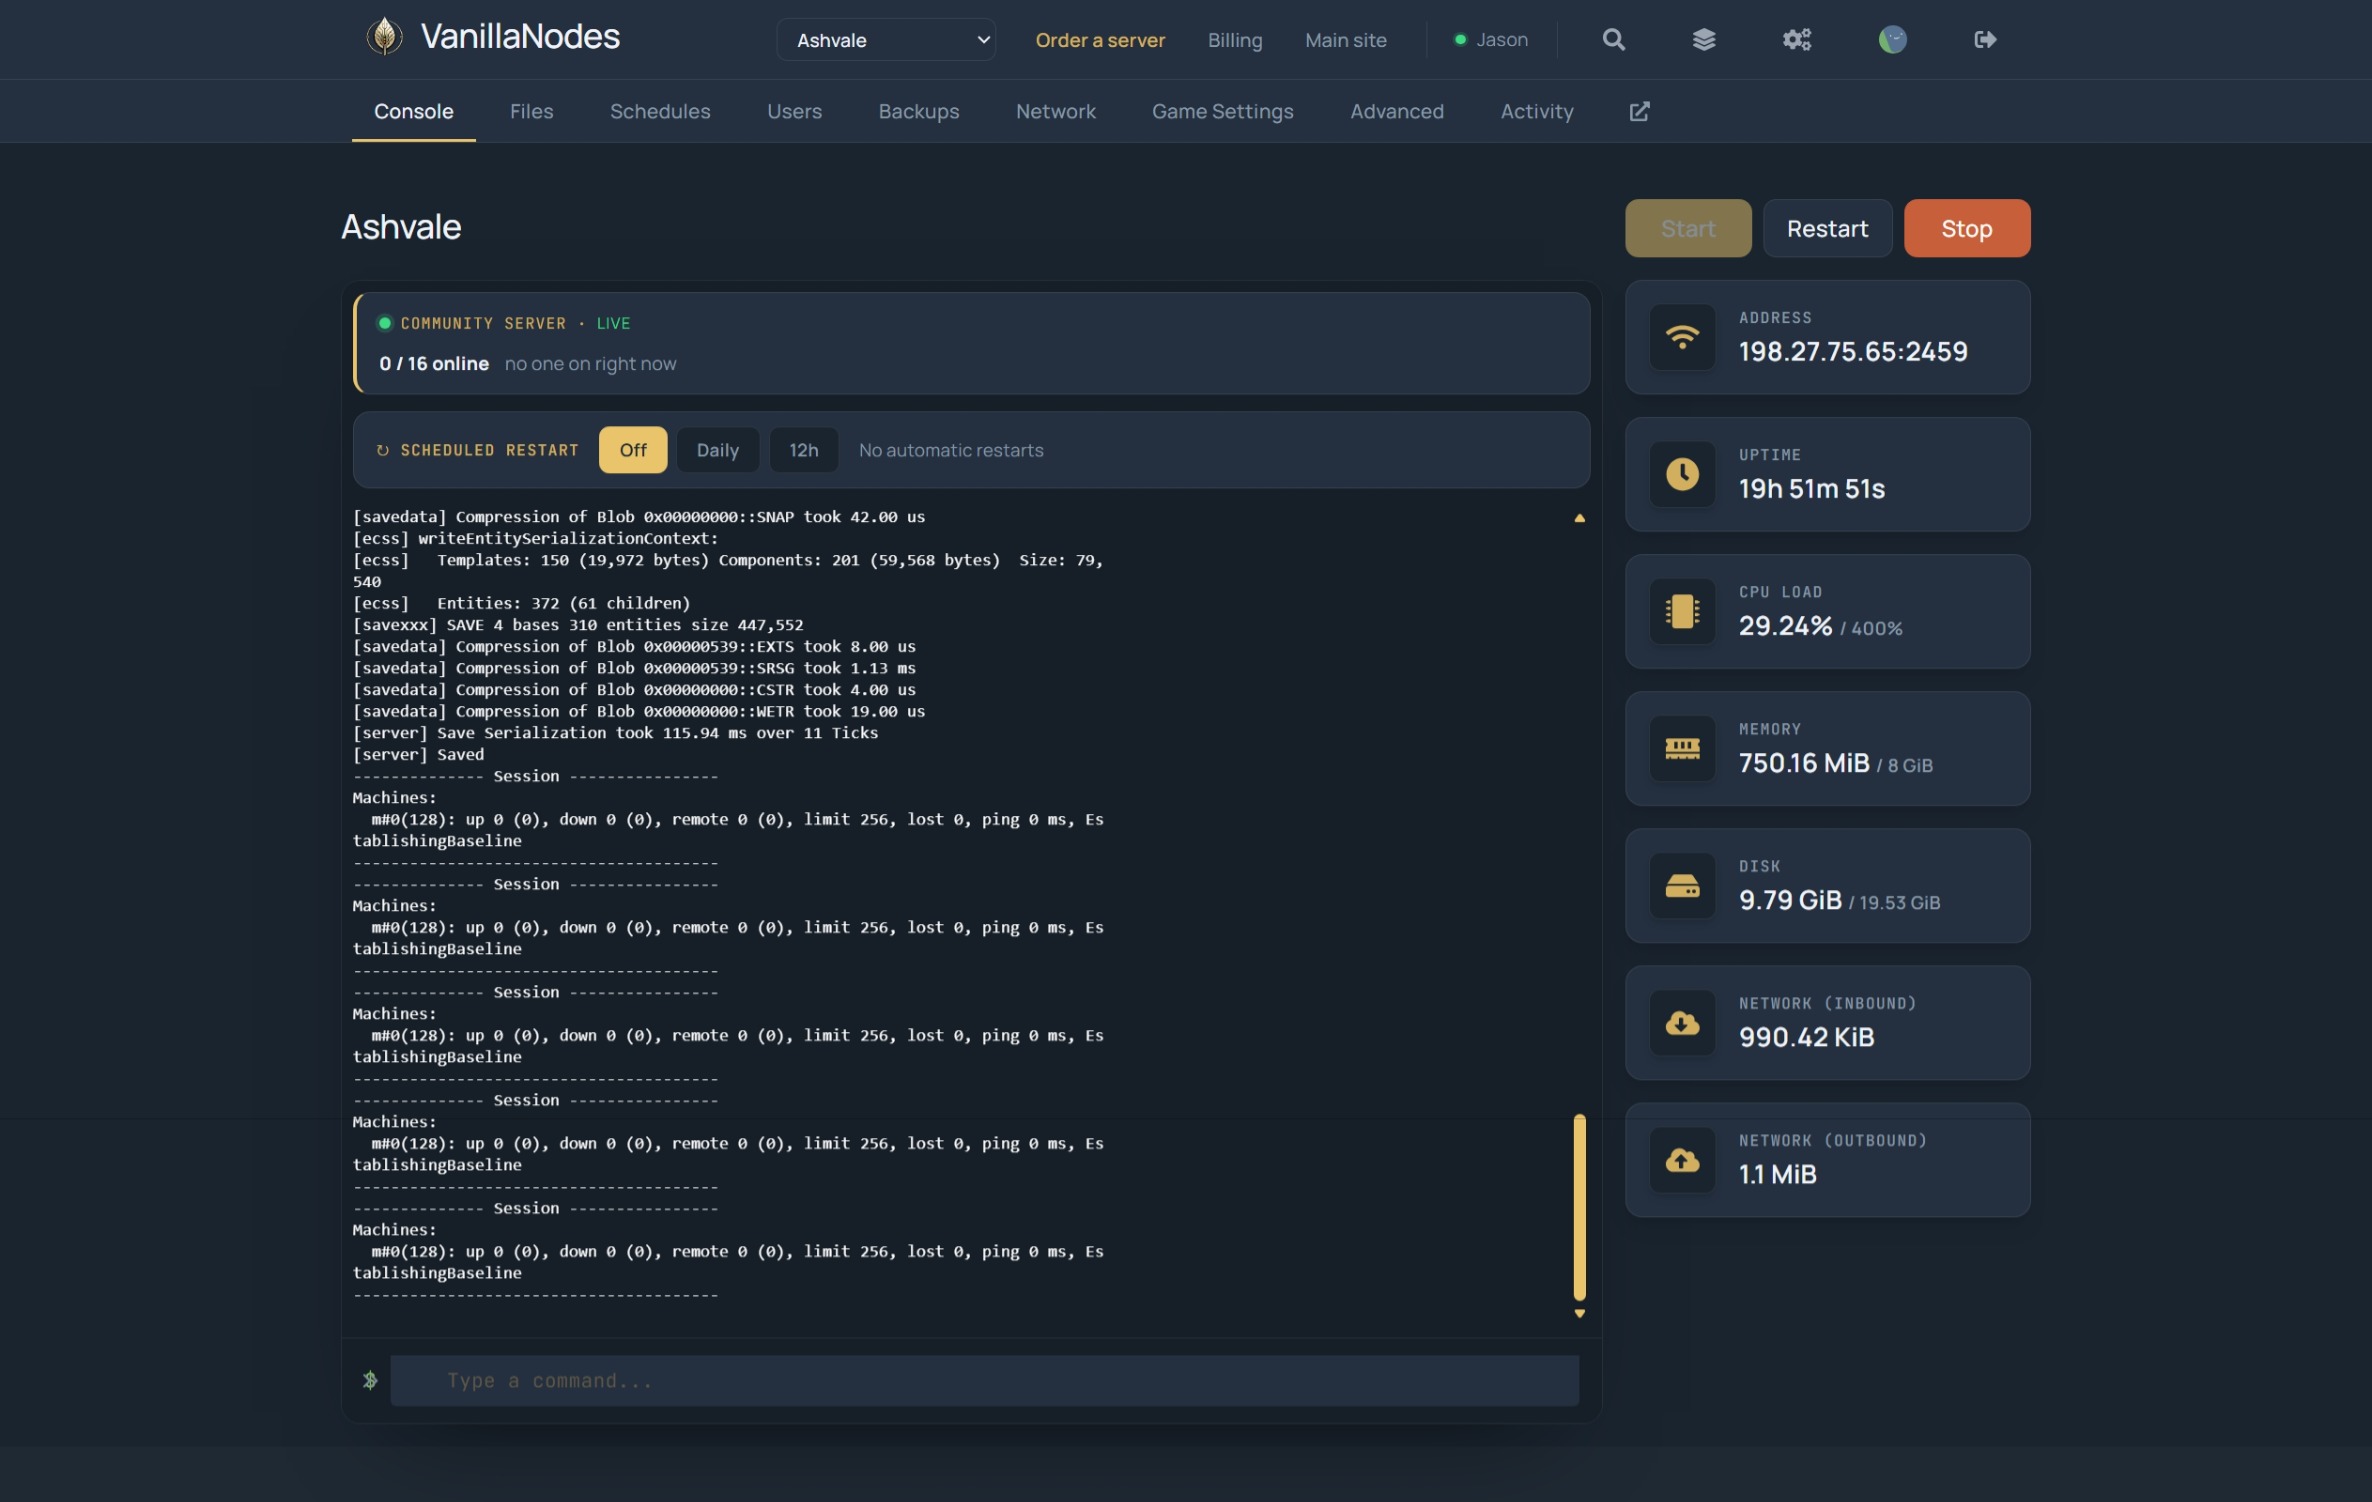This screenshot has height=1502, width=2372.
Task: Click the Stop server button
Action: point(1966,228)
